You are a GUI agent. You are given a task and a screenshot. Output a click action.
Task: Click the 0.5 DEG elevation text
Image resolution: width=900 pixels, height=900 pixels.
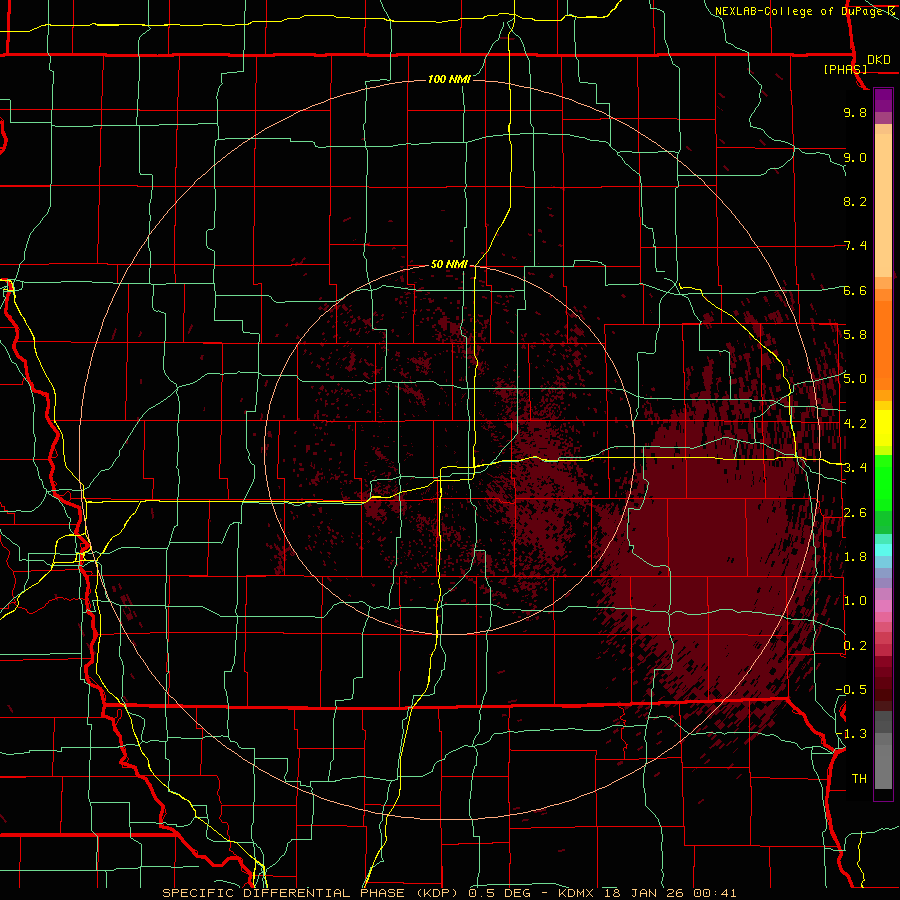click(x=501, y=893)
